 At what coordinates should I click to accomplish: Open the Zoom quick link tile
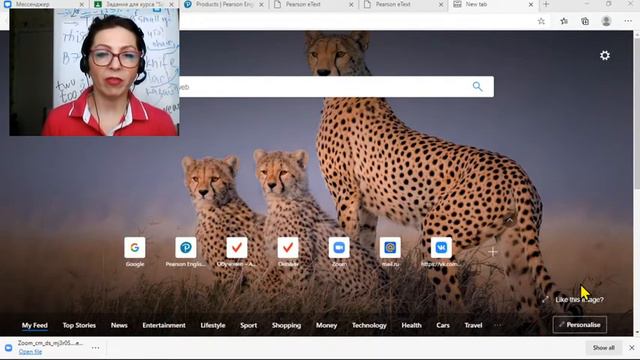(339, 247)
